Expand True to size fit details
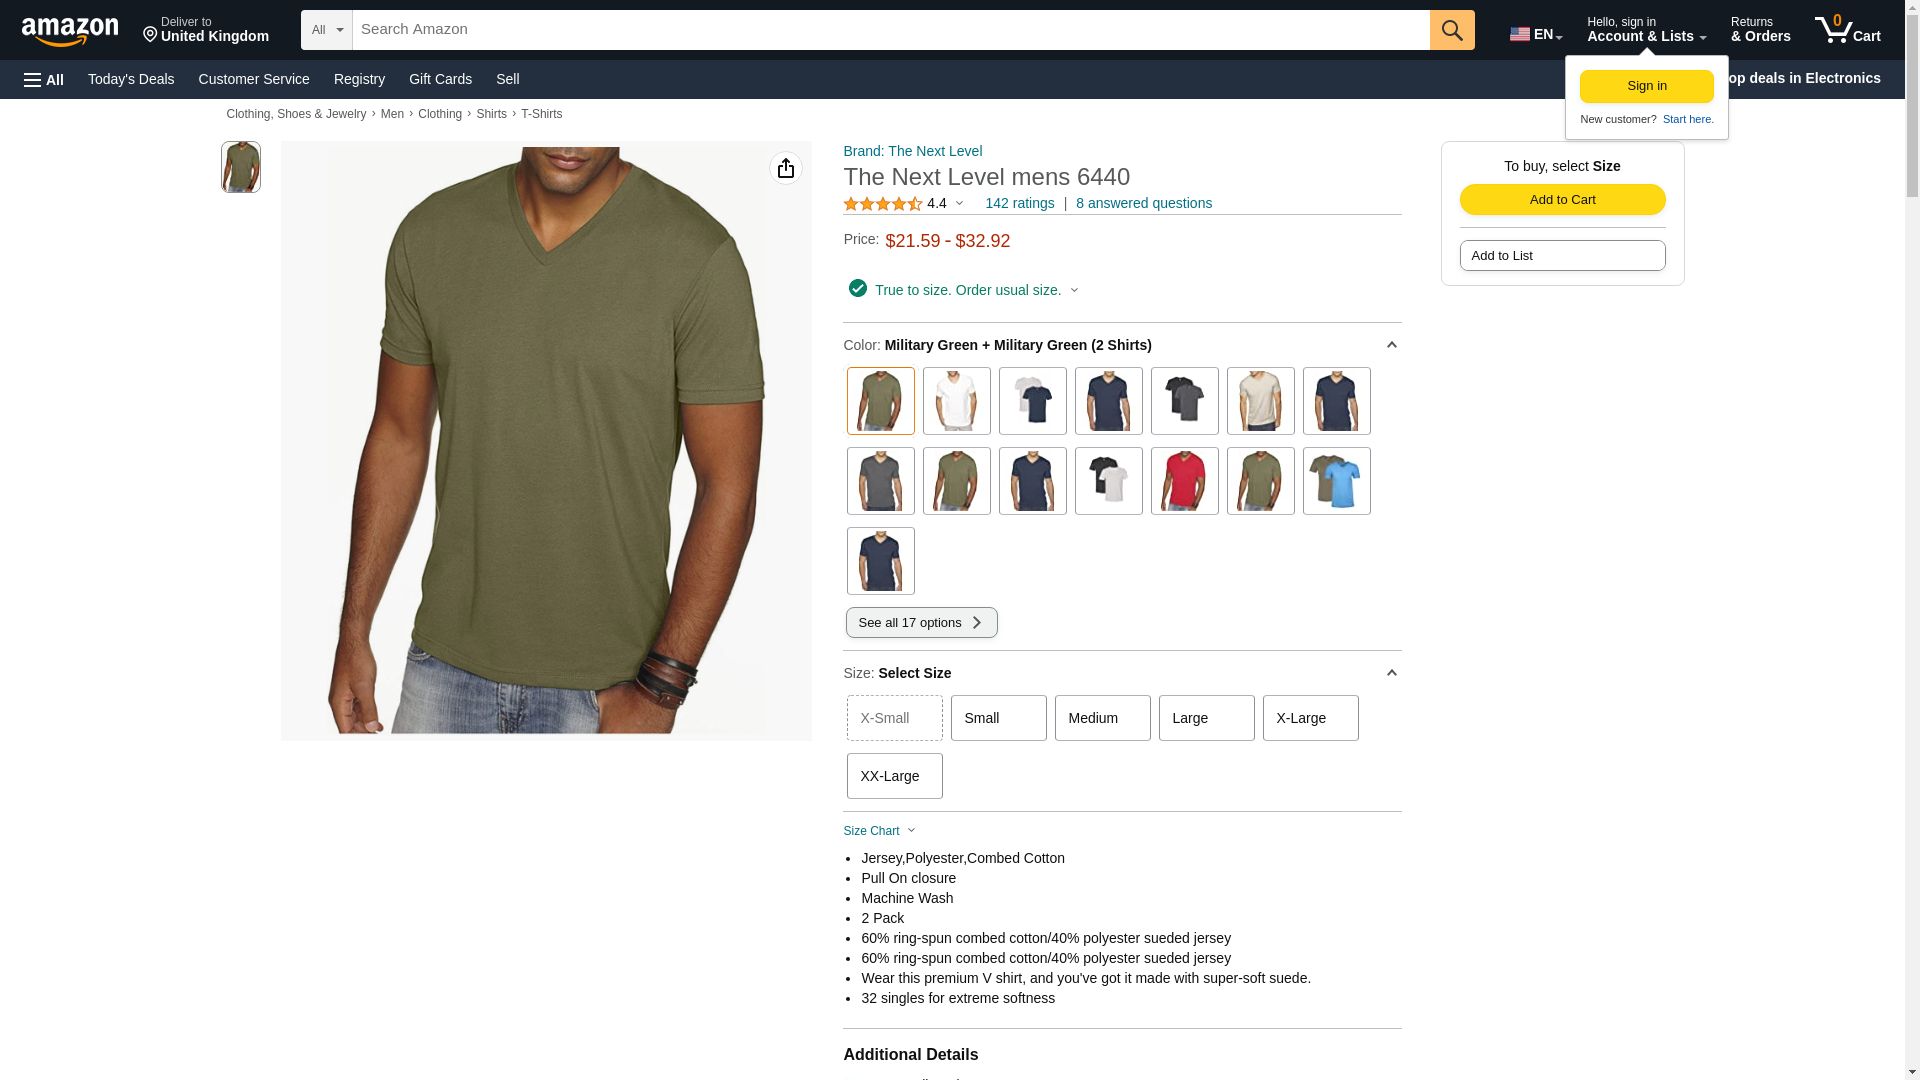This screenshot has height=1080, width=1920. coord(975,290)
